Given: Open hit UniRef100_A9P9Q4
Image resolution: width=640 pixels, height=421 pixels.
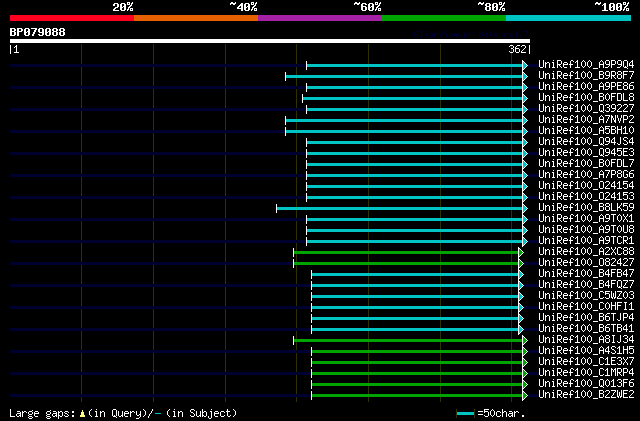Looking at the screenshot, I should pos(586,65).
